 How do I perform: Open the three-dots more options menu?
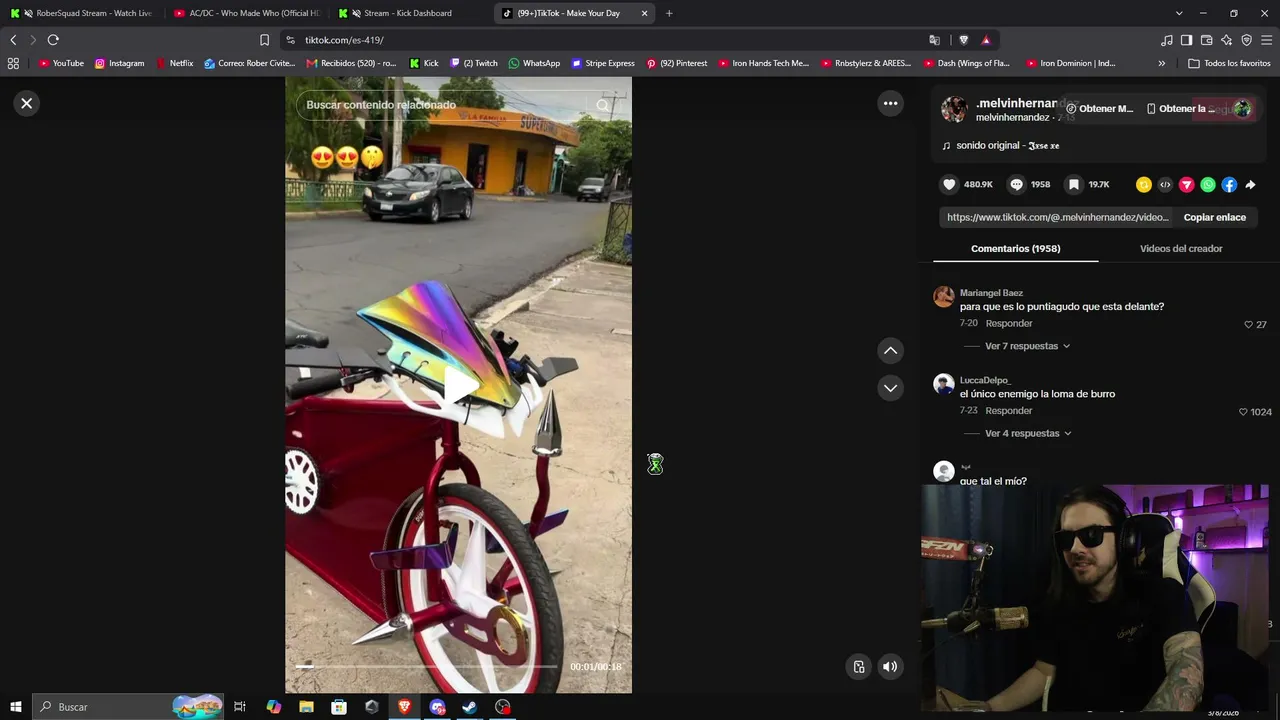tap(890, 103)
